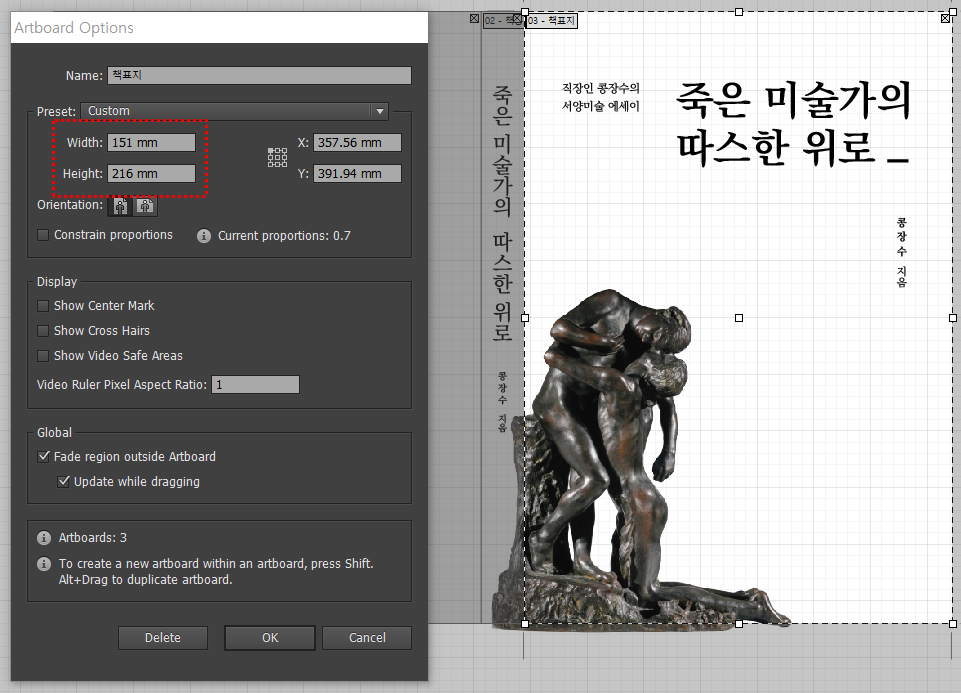
Task: Click the artboard bottom-left corner handle
Action: coord(525,624)
